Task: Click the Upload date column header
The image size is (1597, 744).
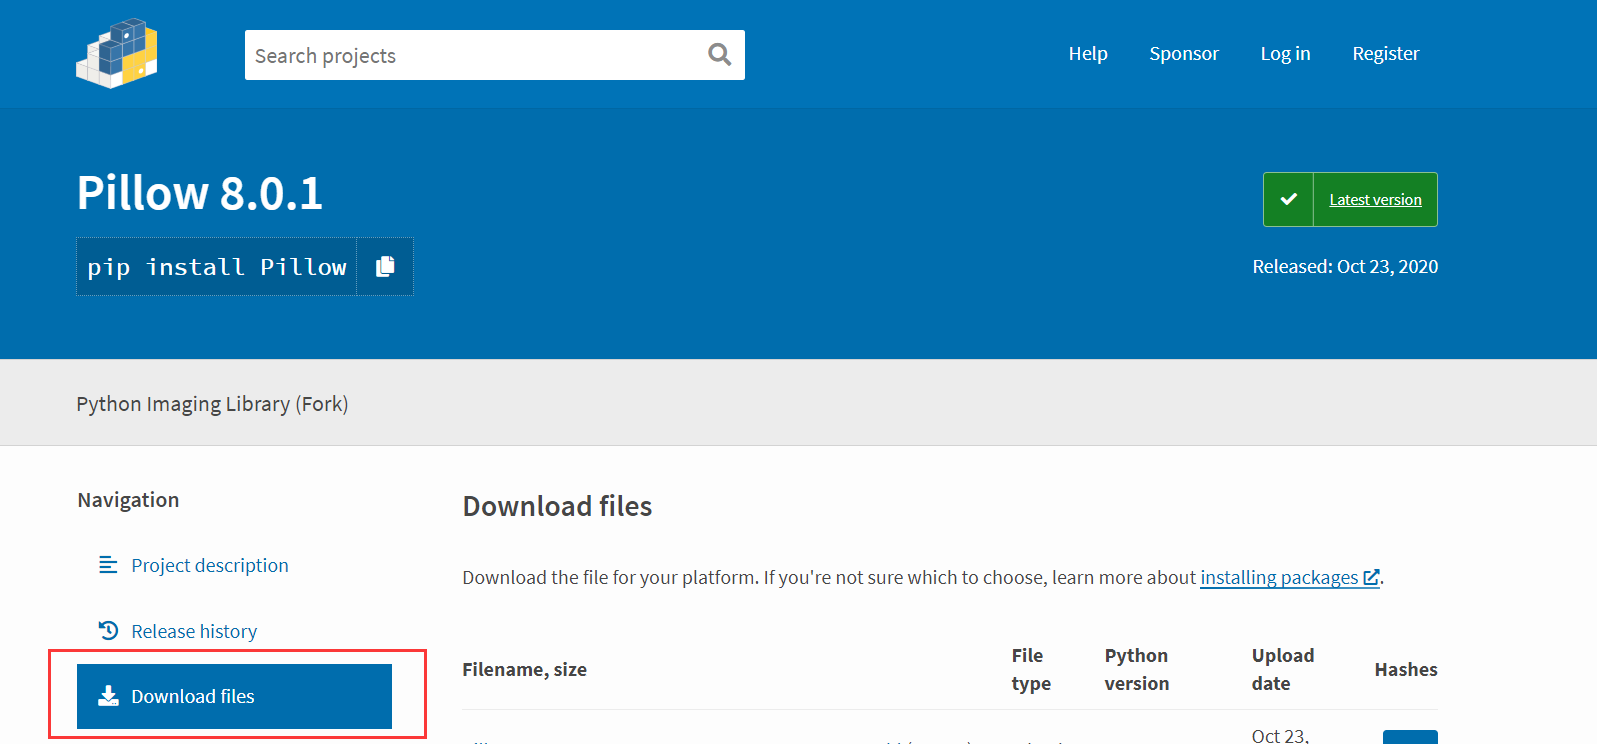Action: coord(1283,669)
